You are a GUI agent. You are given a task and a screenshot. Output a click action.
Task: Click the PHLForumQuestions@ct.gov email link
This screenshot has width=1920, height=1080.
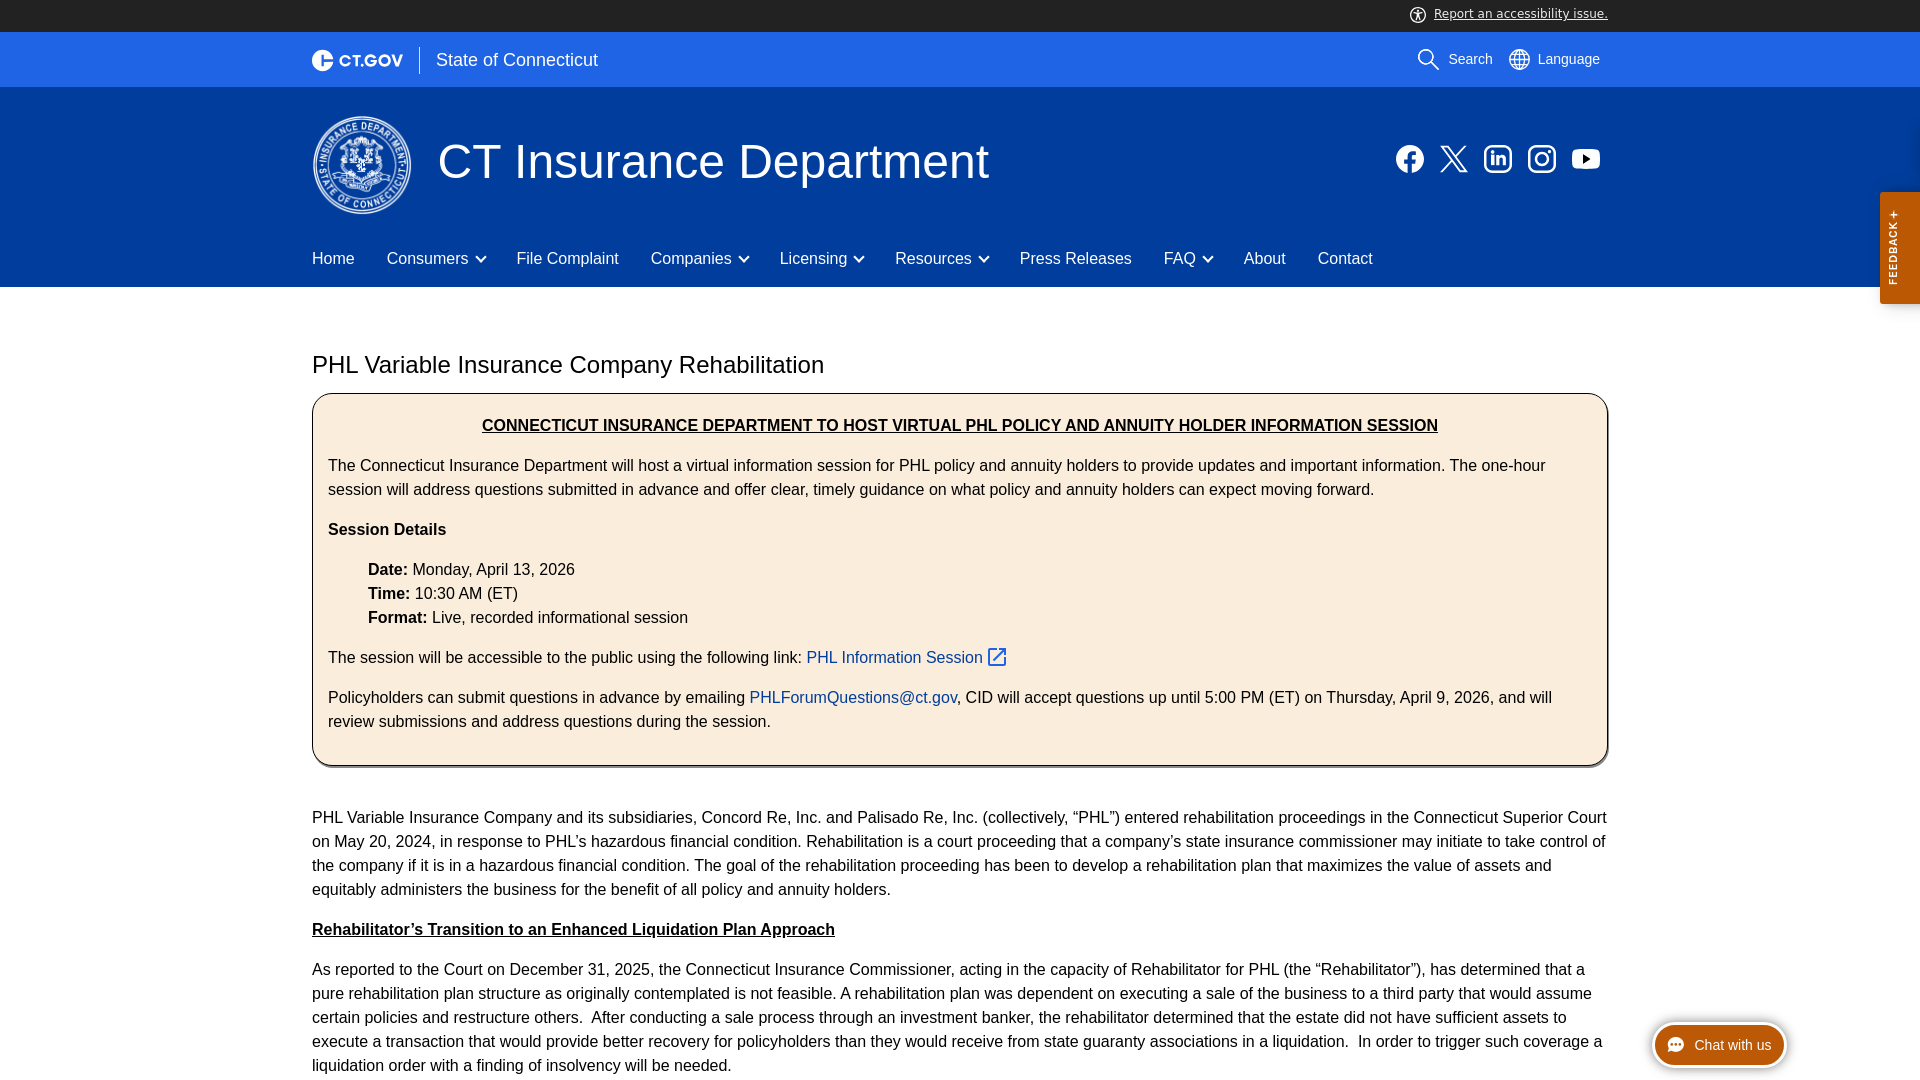(x=853, y=698)
